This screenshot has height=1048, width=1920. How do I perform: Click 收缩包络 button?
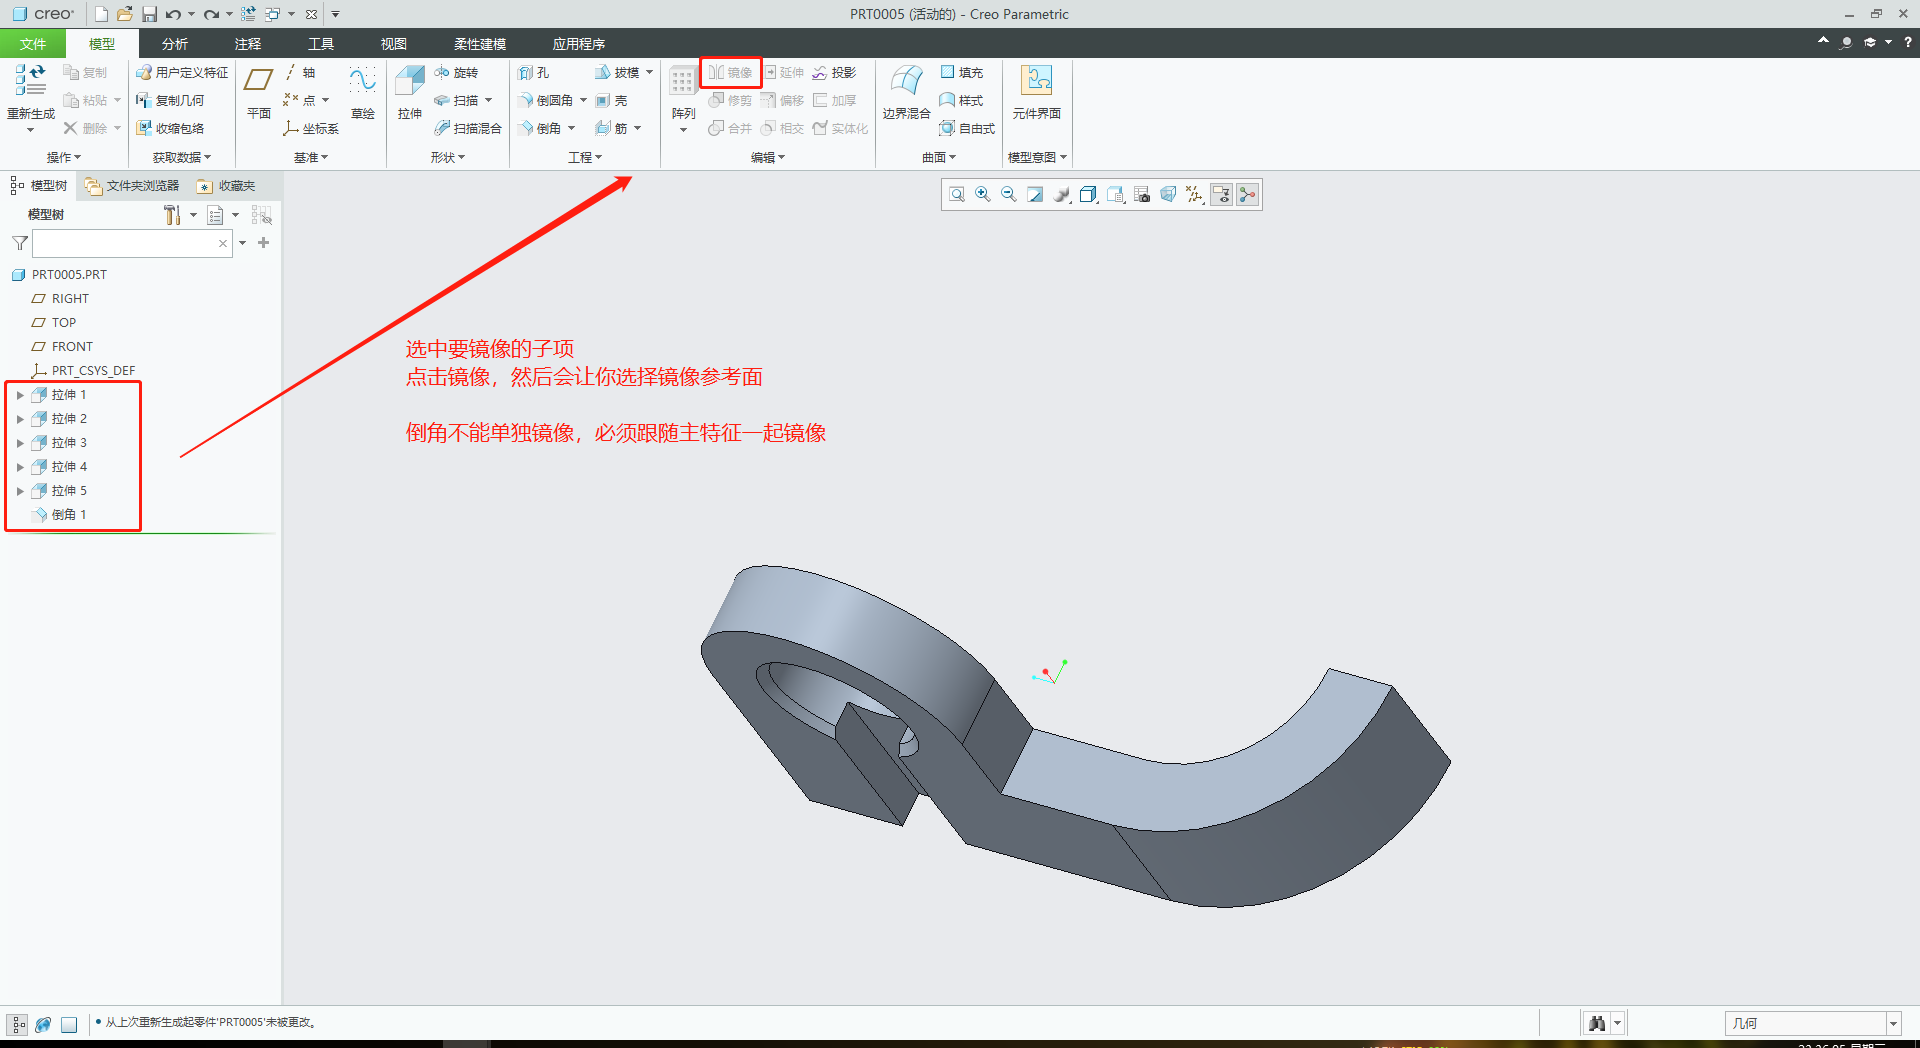pos(170,128)
